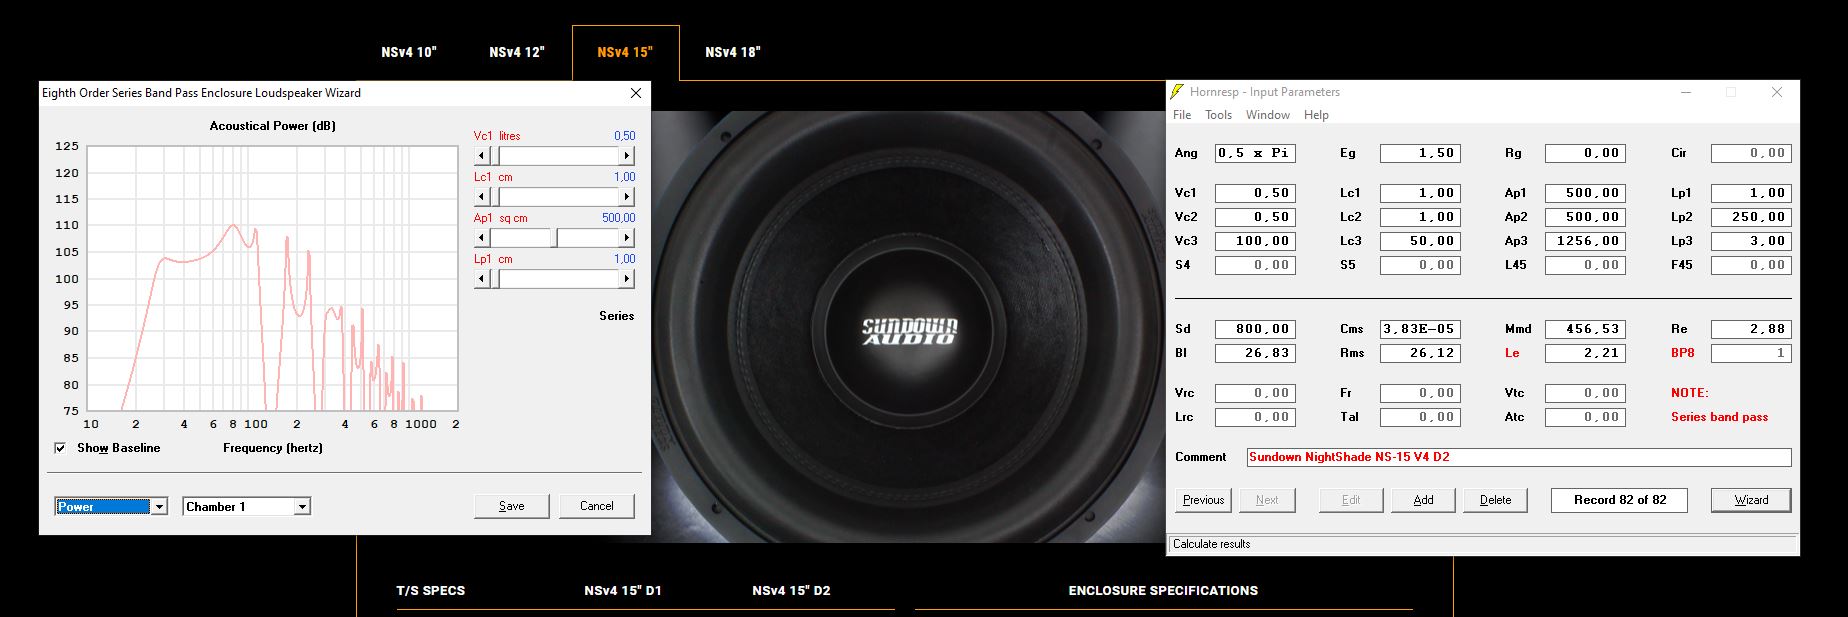Click Ap1 slider left arrow
Viewport: 1848px width, 617px height.
pyautogui.click(x=482, y=238)
